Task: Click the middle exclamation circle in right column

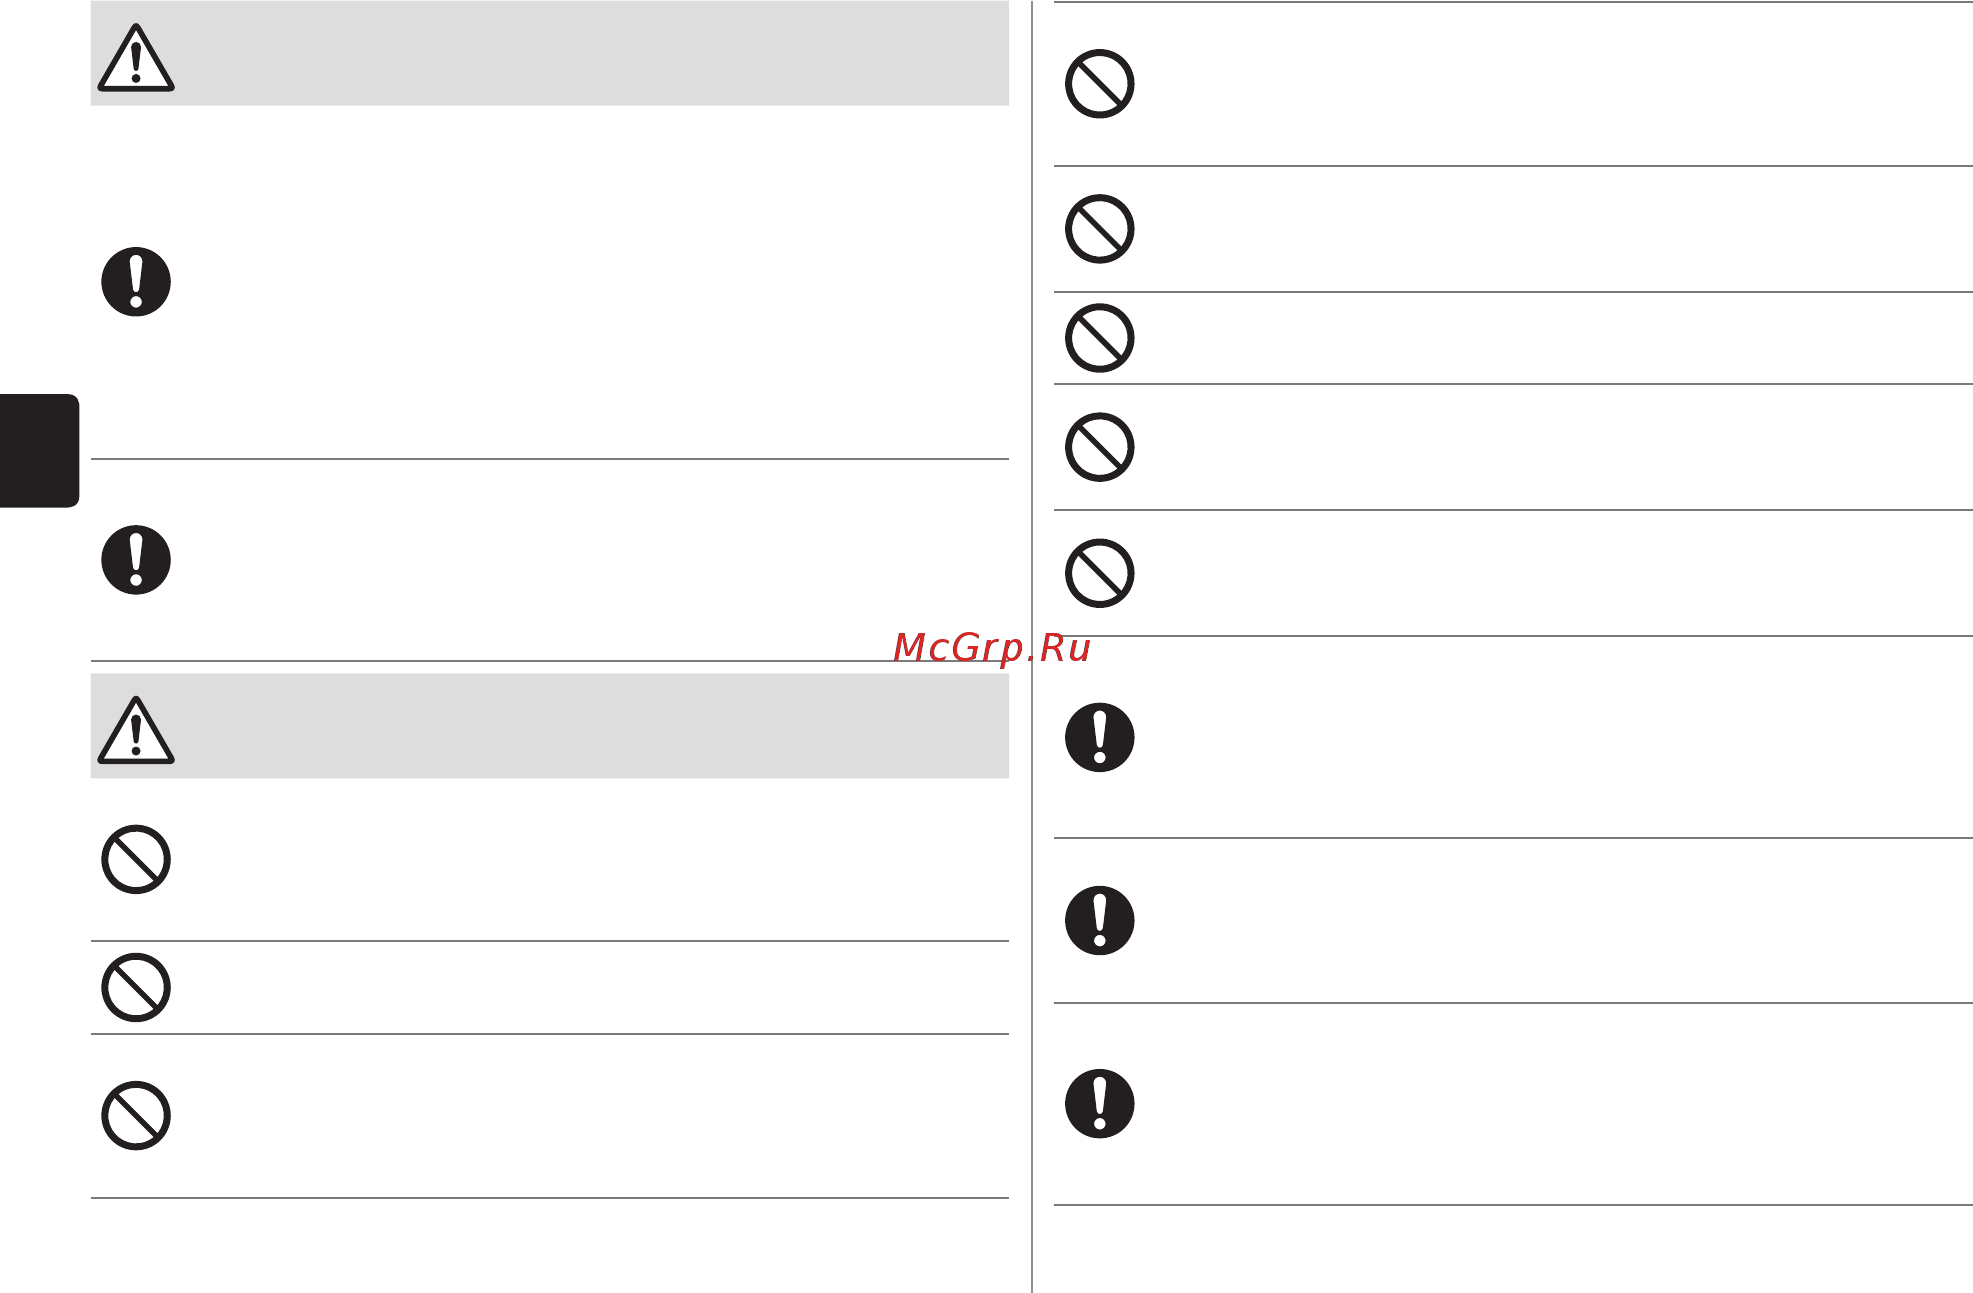Action: 1100,920
